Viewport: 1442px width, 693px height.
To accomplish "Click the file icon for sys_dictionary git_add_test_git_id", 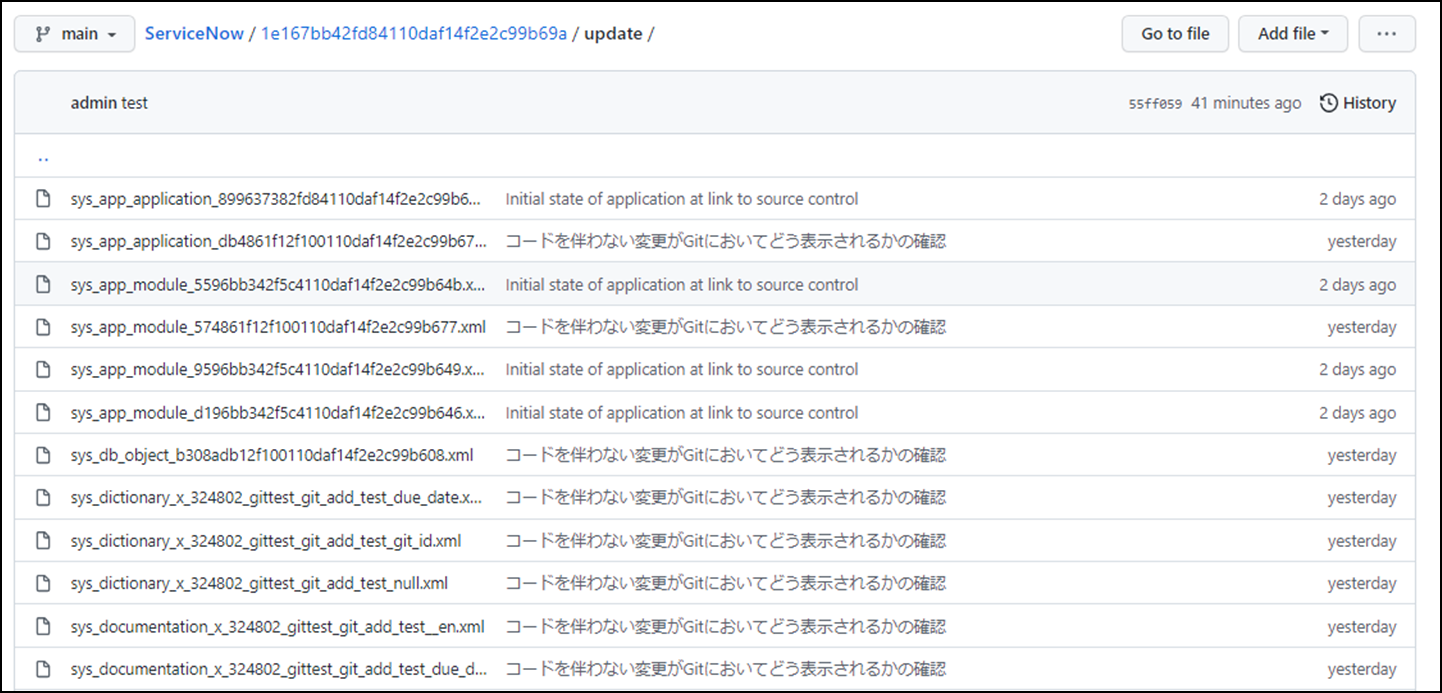I will click(x=43, y=541).
